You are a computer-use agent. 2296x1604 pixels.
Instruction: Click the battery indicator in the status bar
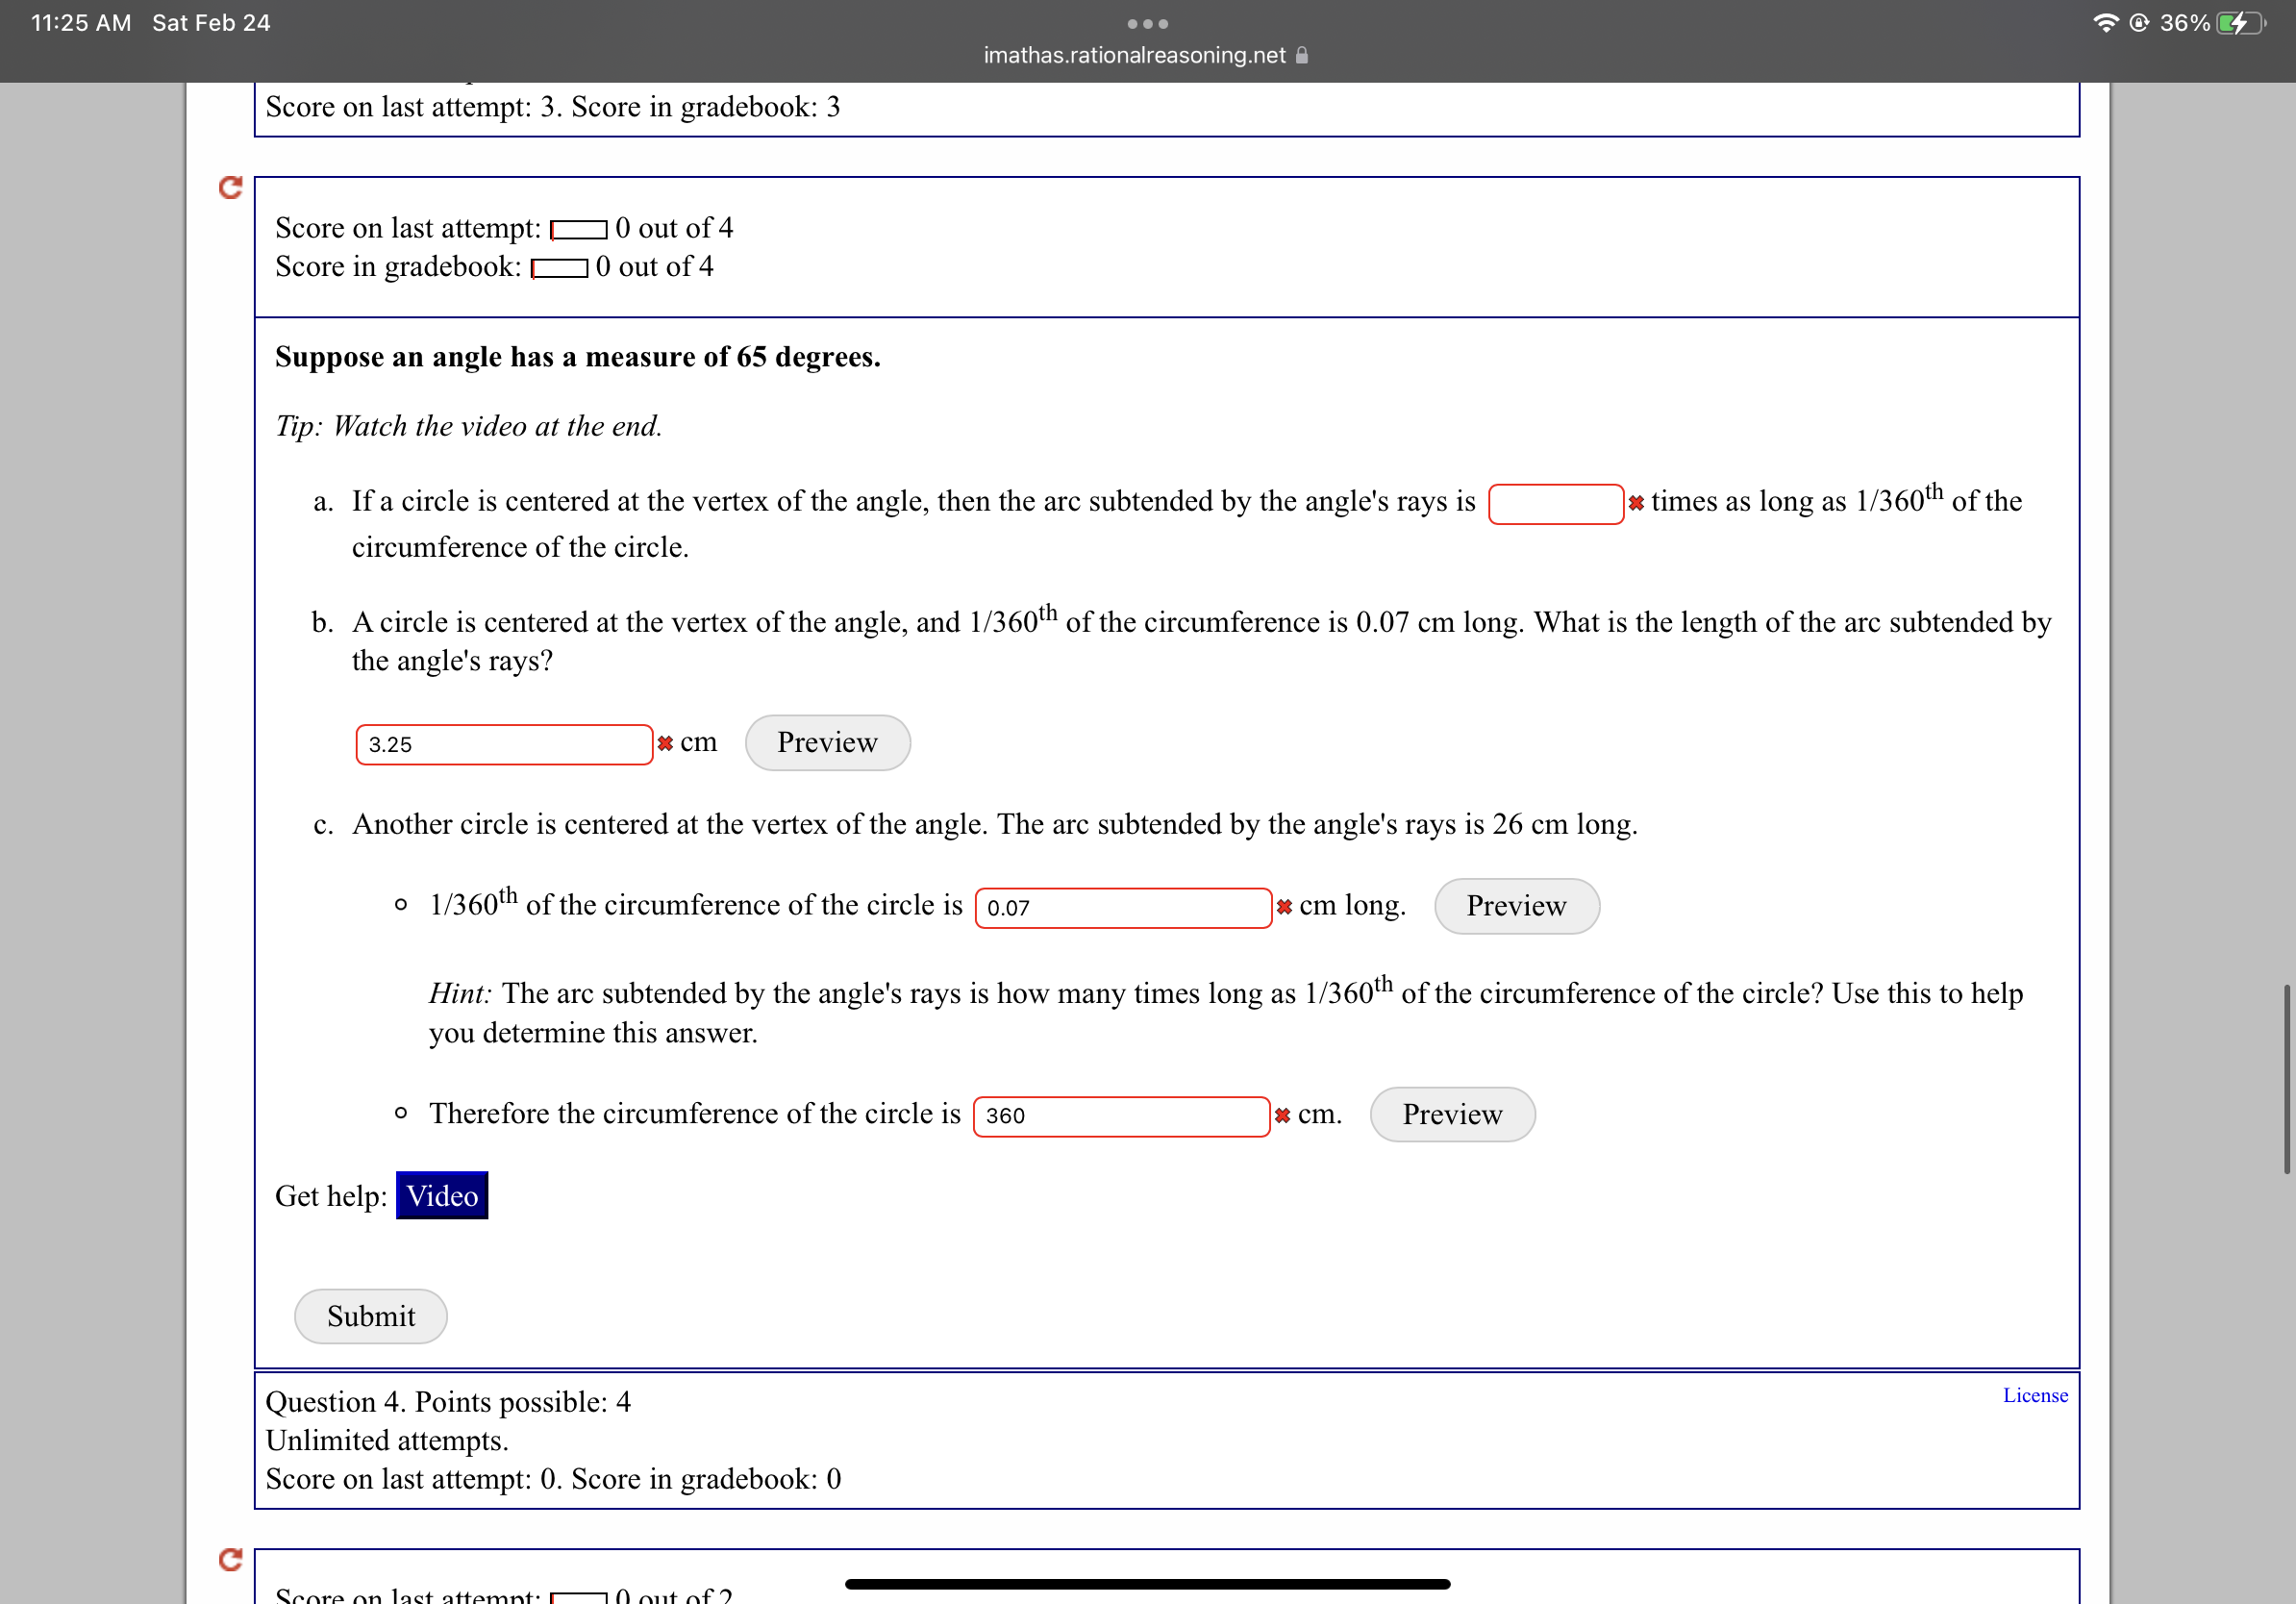(x=2240, y=21)
